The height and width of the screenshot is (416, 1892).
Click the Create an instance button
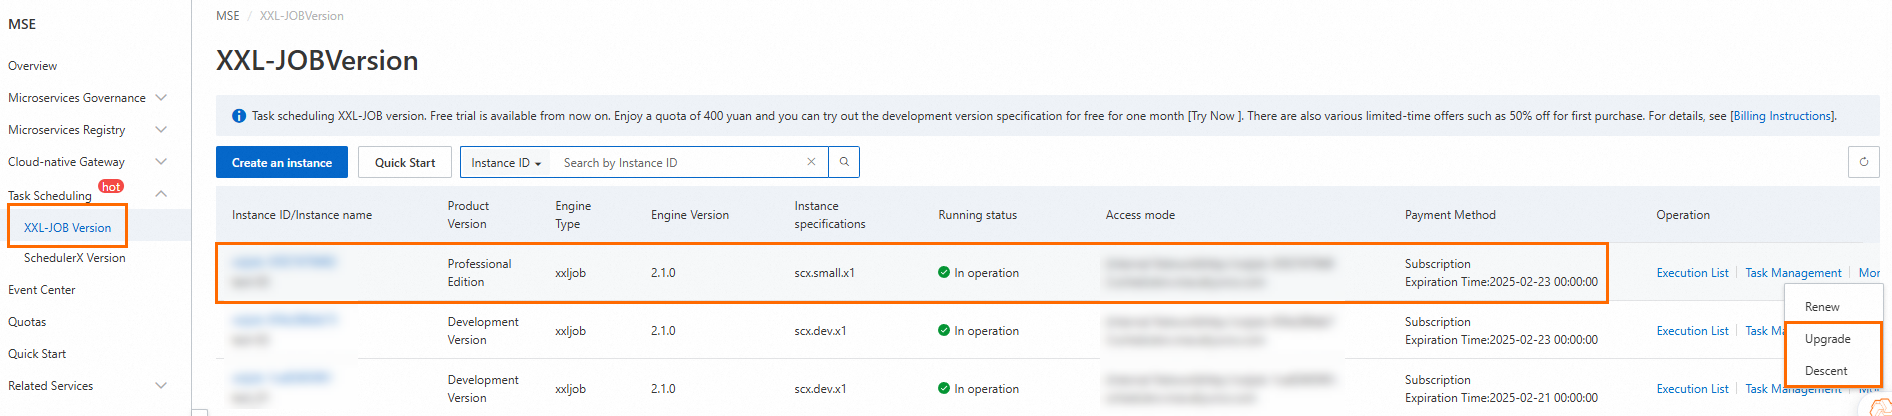coord(282,163)
